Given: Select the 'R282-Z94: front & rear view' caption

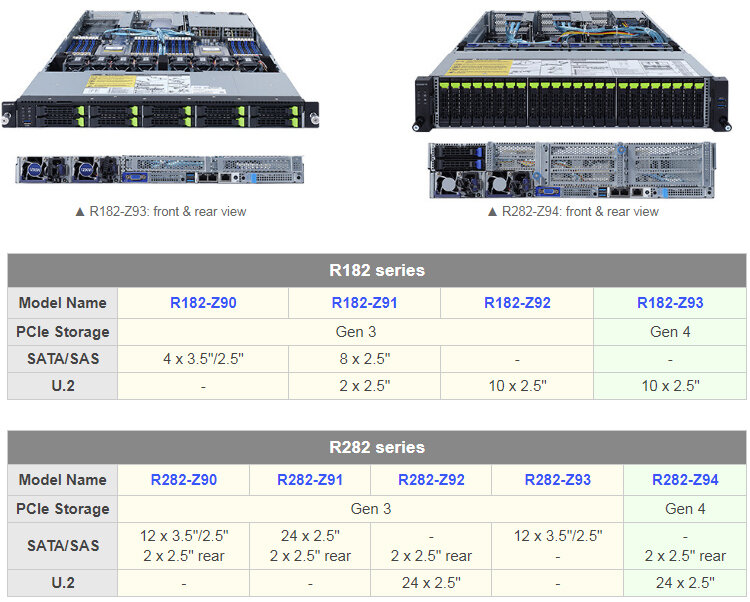Looking at the screenshot, I should [573, 211].
